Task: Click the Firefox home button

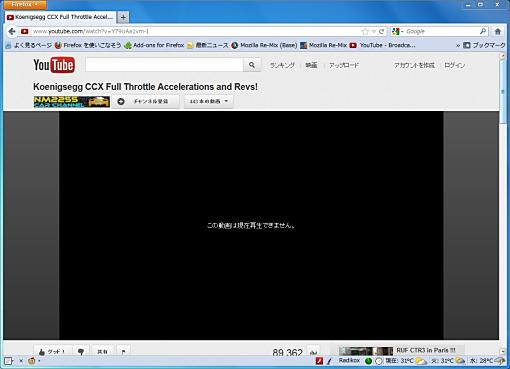Action: coord(498,31)
